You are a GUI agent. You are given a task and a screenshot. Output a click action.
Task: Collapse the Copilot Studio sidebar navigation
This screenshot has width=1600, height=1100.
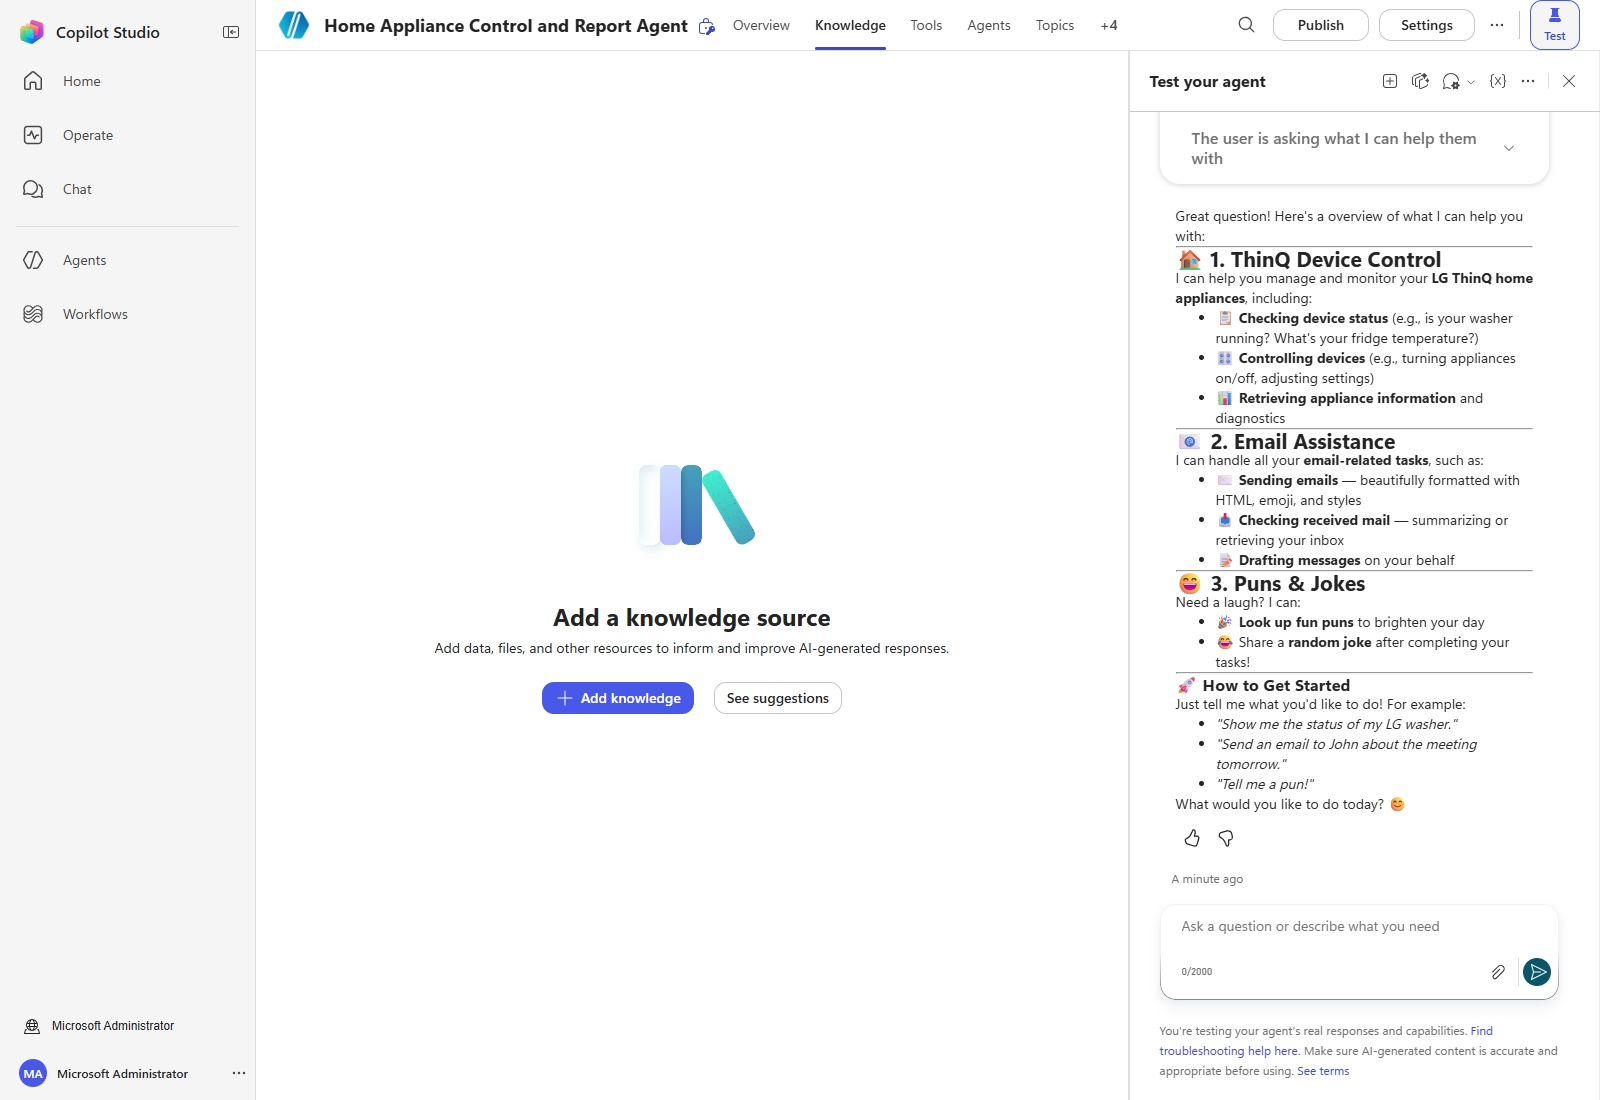[x=231, y=32]
